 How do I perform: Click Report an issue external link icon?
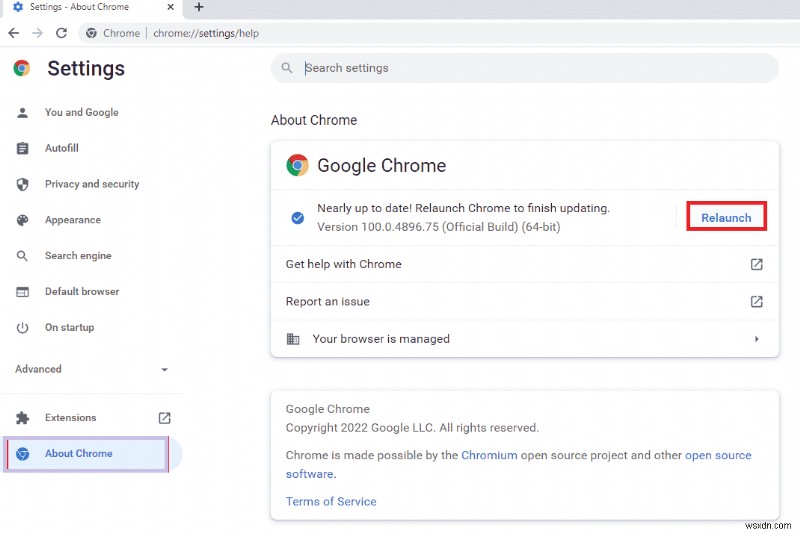pos(757,301)
